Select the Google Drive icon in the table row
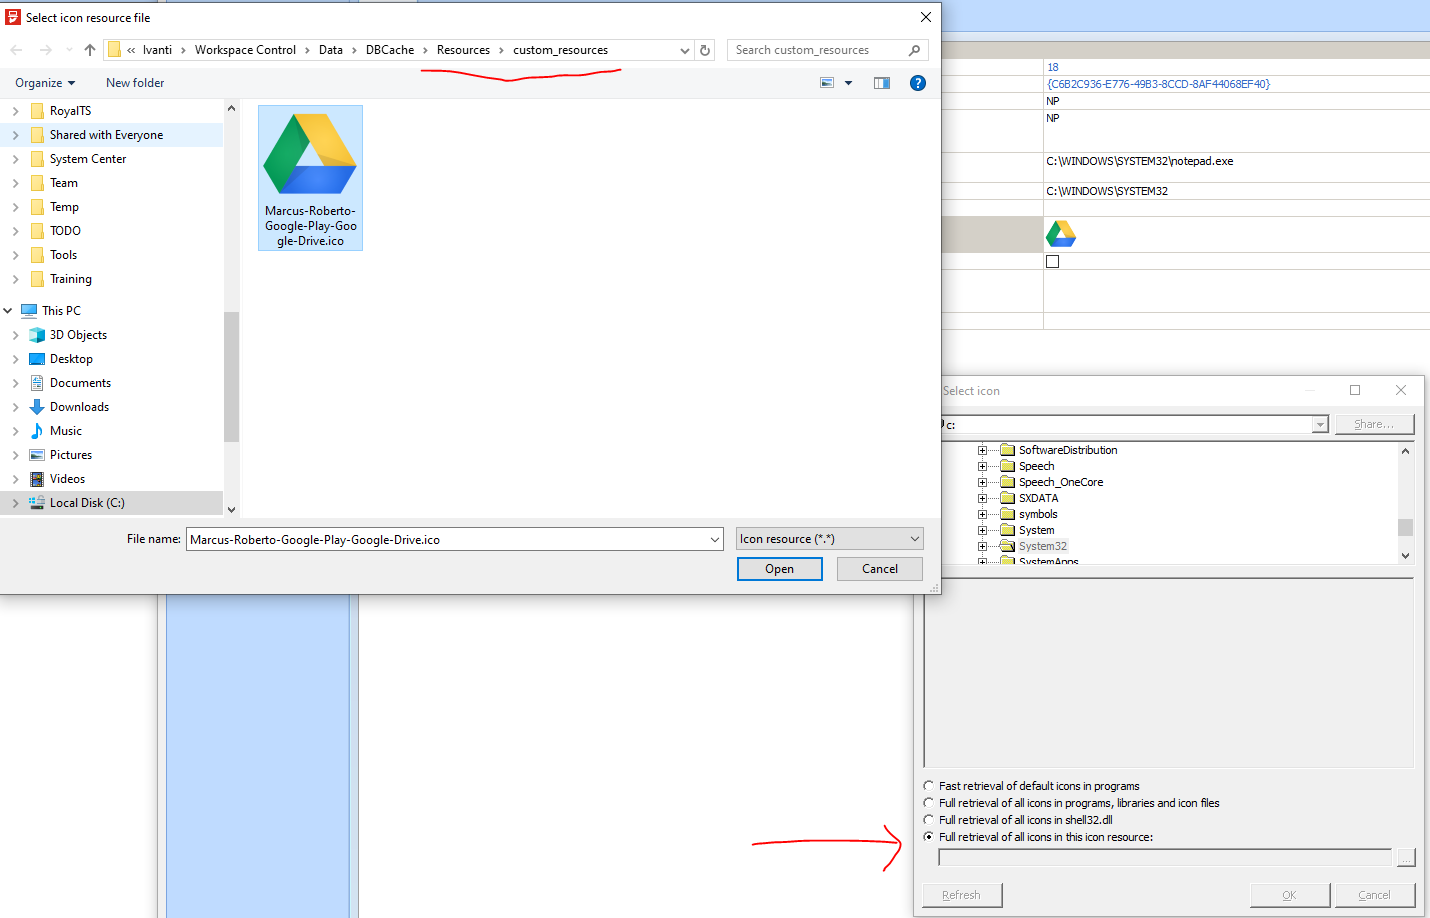 (1060, 233)
